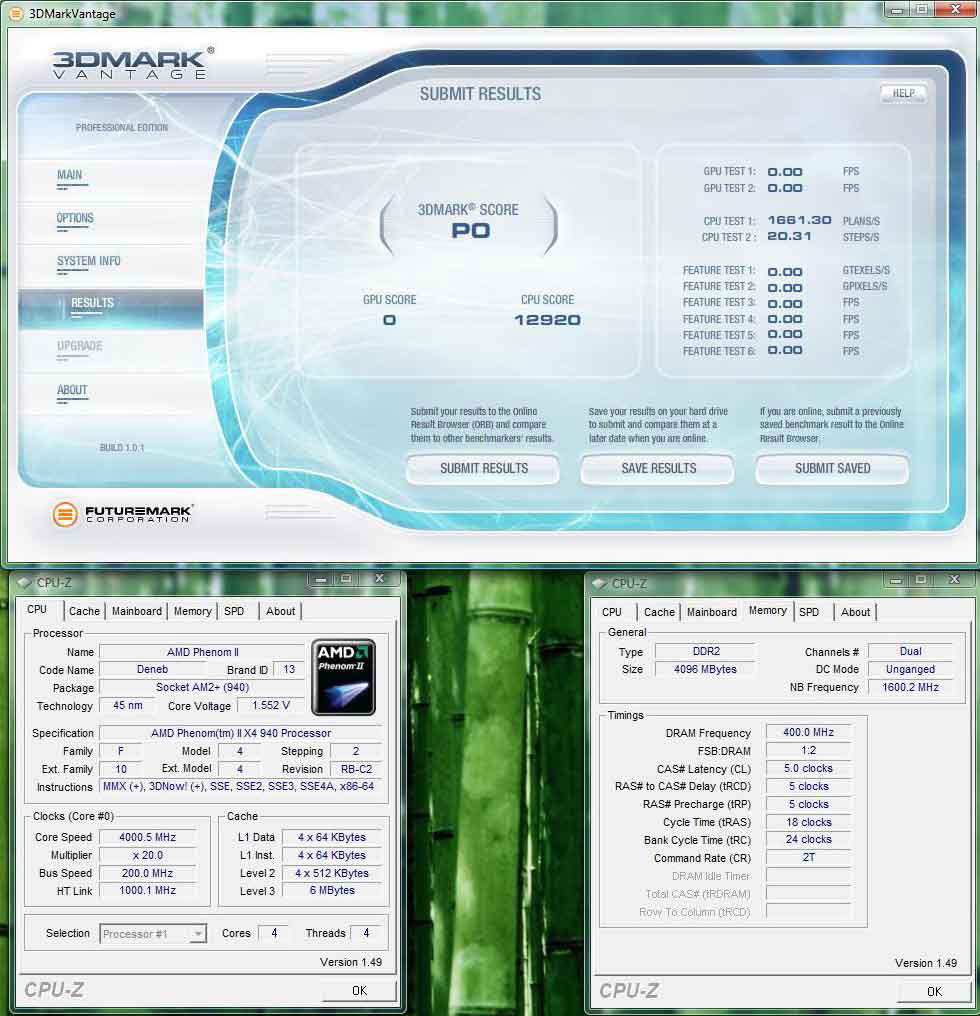The height and width of the screenshot is (1016, 980).
Task: Open the Processor #1 selection dropdown
Action: pyautogui.click(x=153, y=934)
